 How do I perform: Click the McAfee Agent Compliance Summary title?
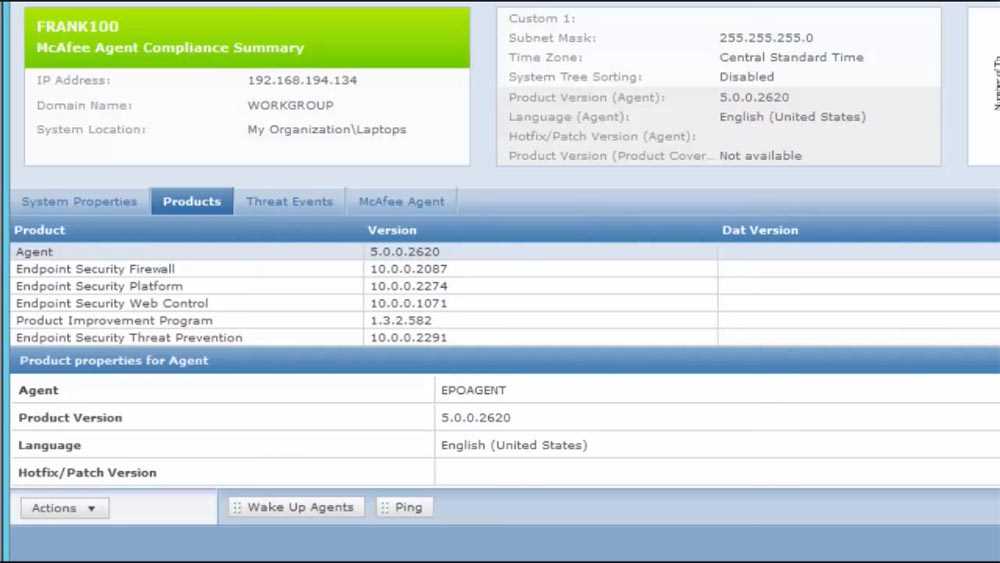170,48
